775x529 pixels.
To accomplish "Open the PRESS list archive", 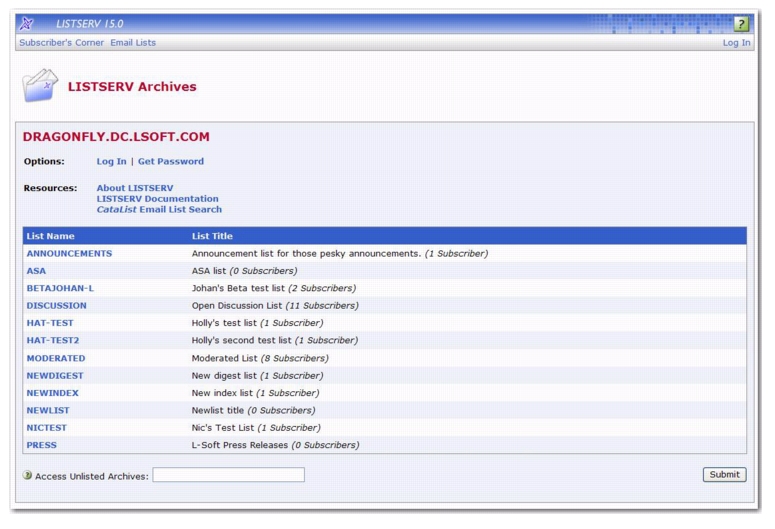I will 41,445.
